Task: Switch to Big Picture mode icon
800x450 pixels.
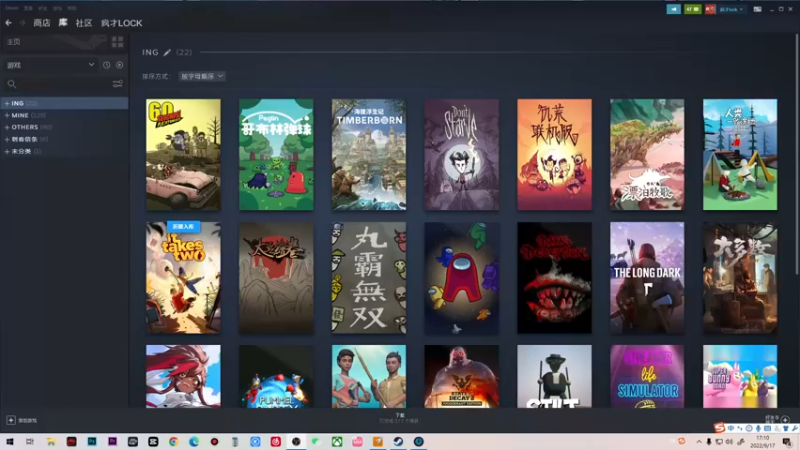Action: click(x=758, y=9)
